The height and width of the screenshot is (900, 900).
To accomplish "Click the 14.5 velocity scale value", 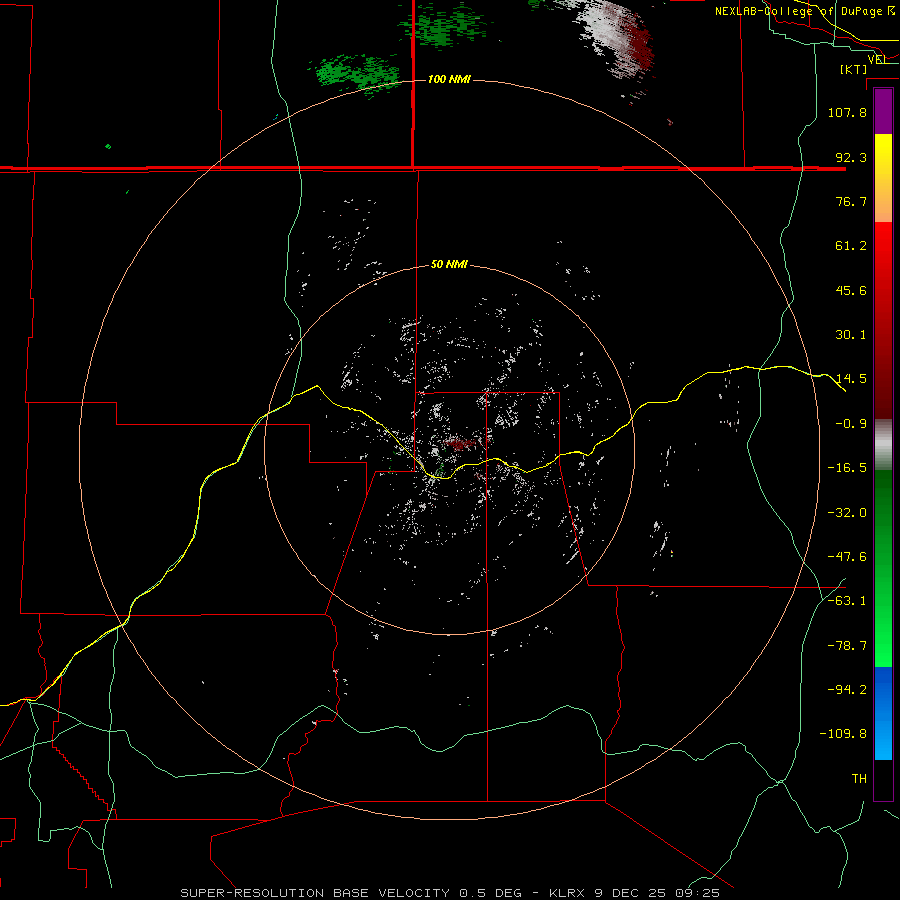I will pyautogui.click(x=851, y=379).
